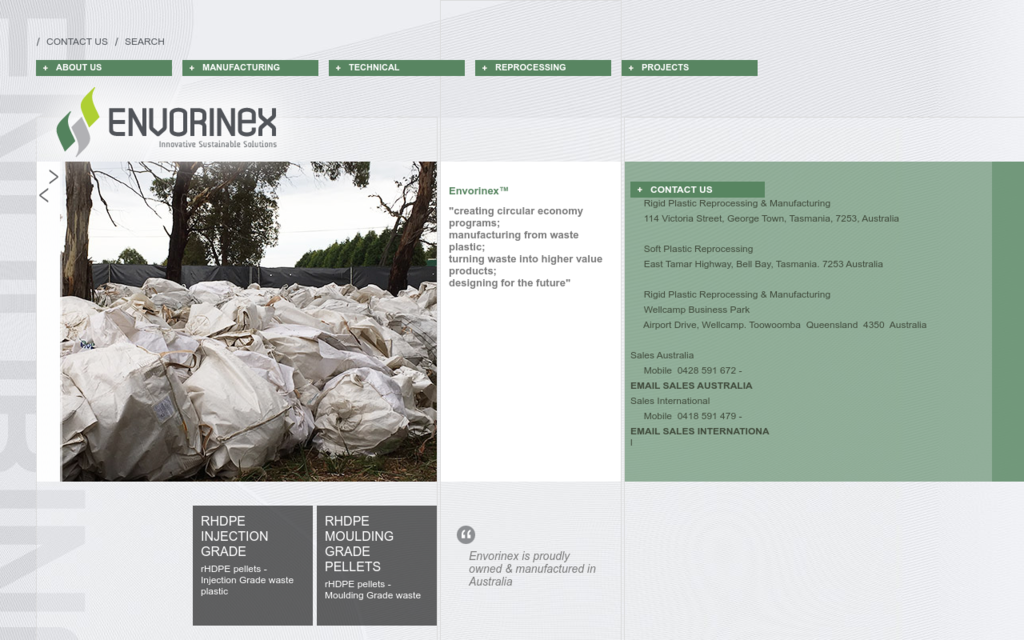Expand the About Us menu

point(104,67)
